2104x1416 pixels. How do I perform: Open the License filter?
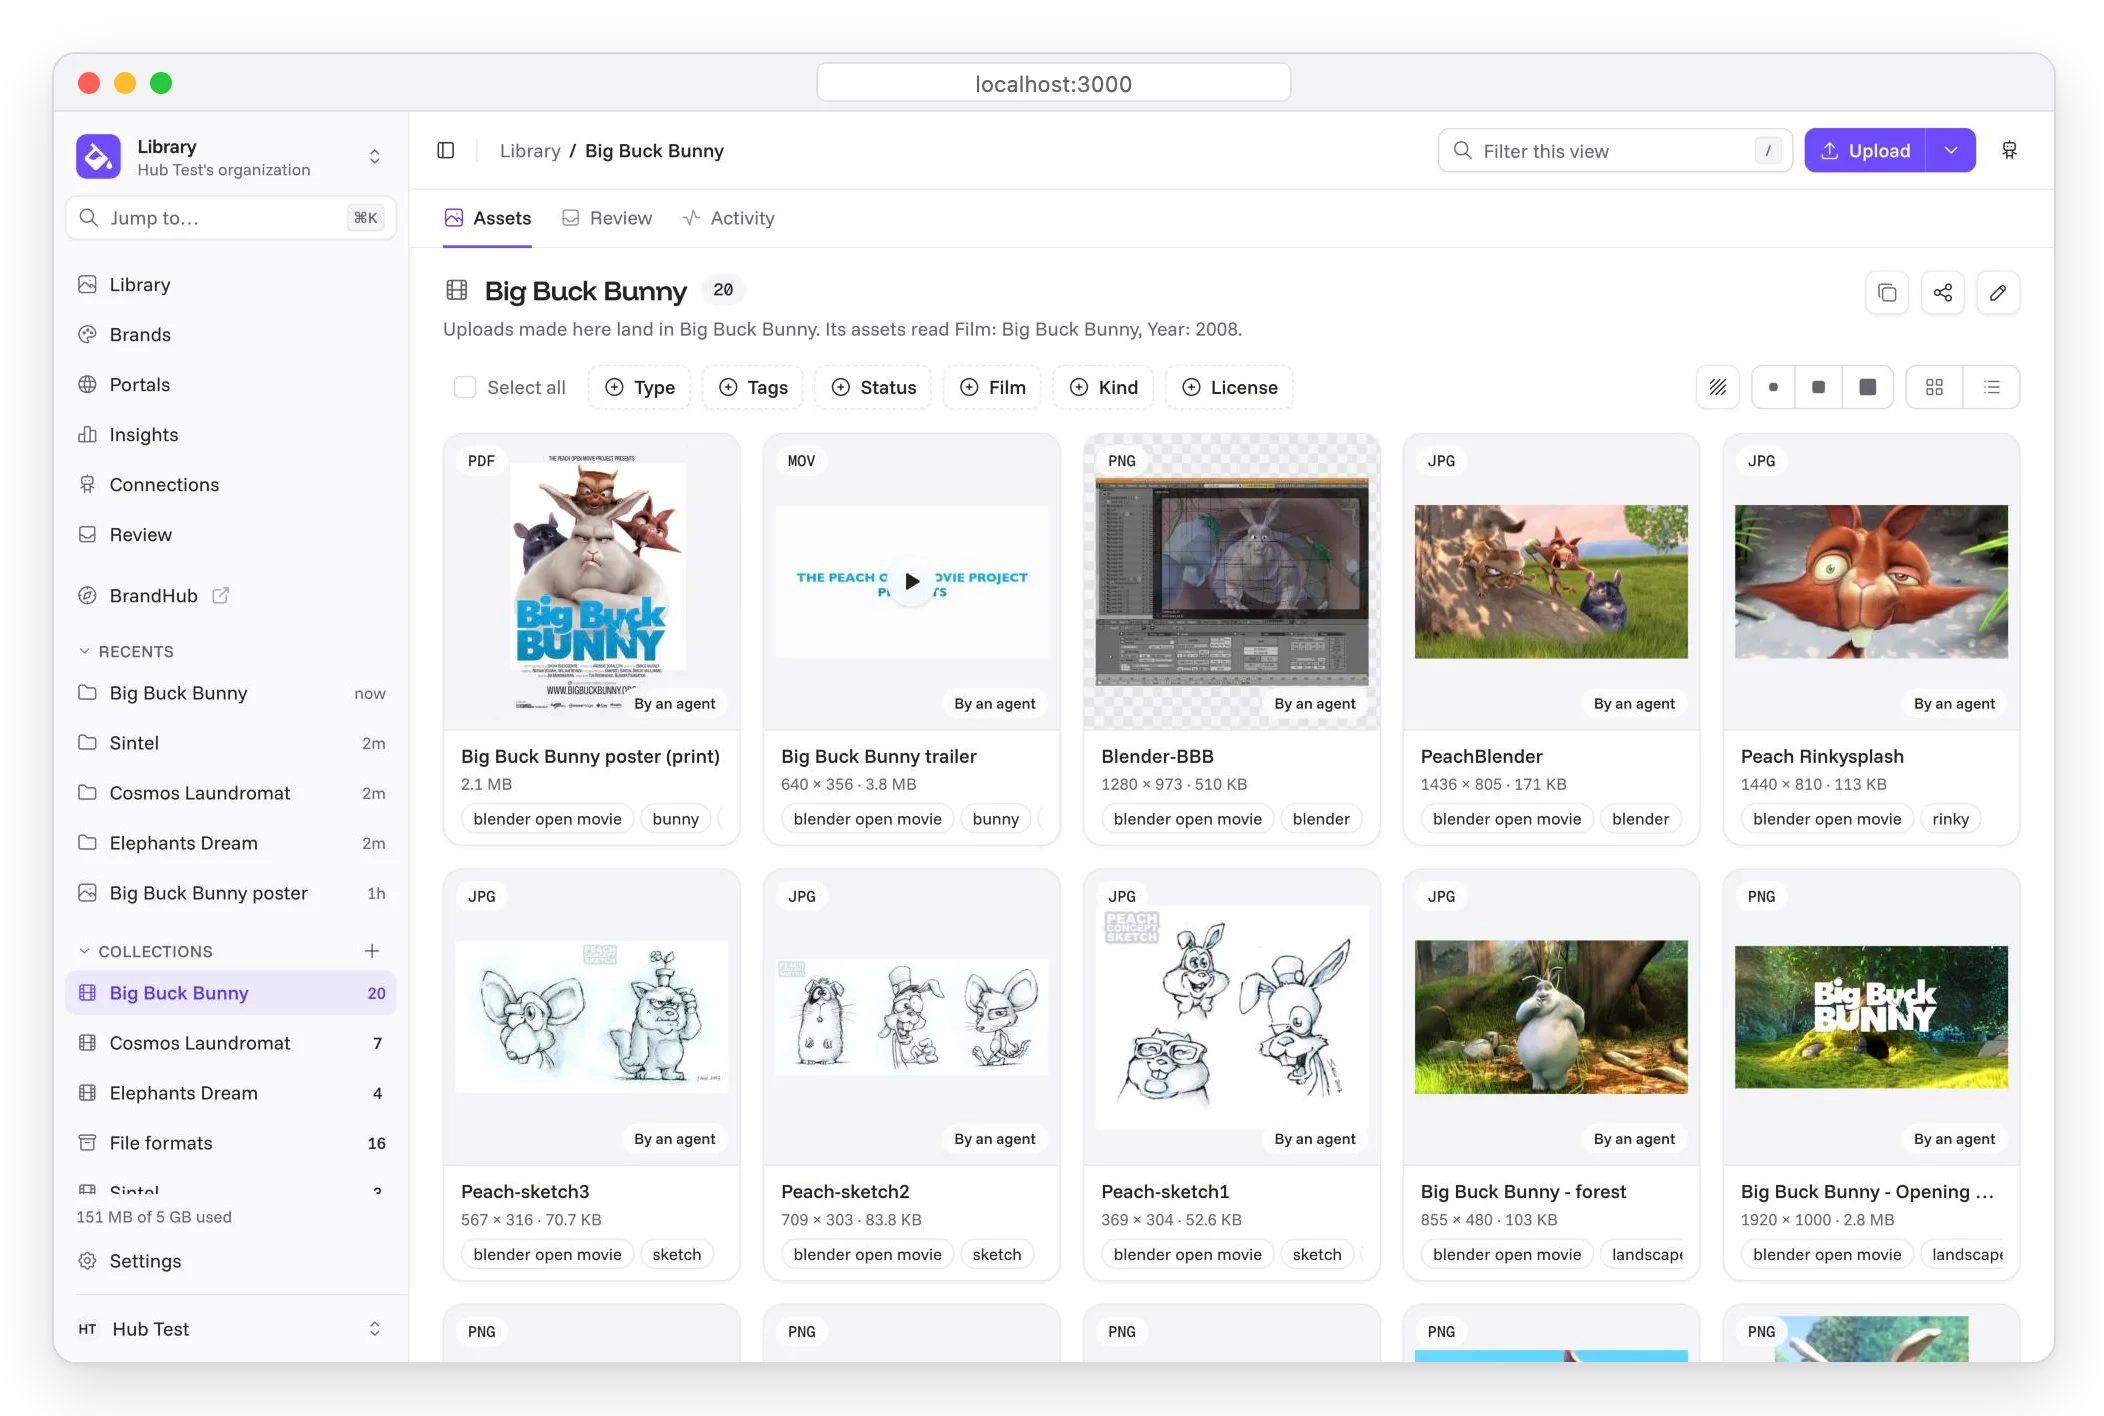(x=1230, y=387)
